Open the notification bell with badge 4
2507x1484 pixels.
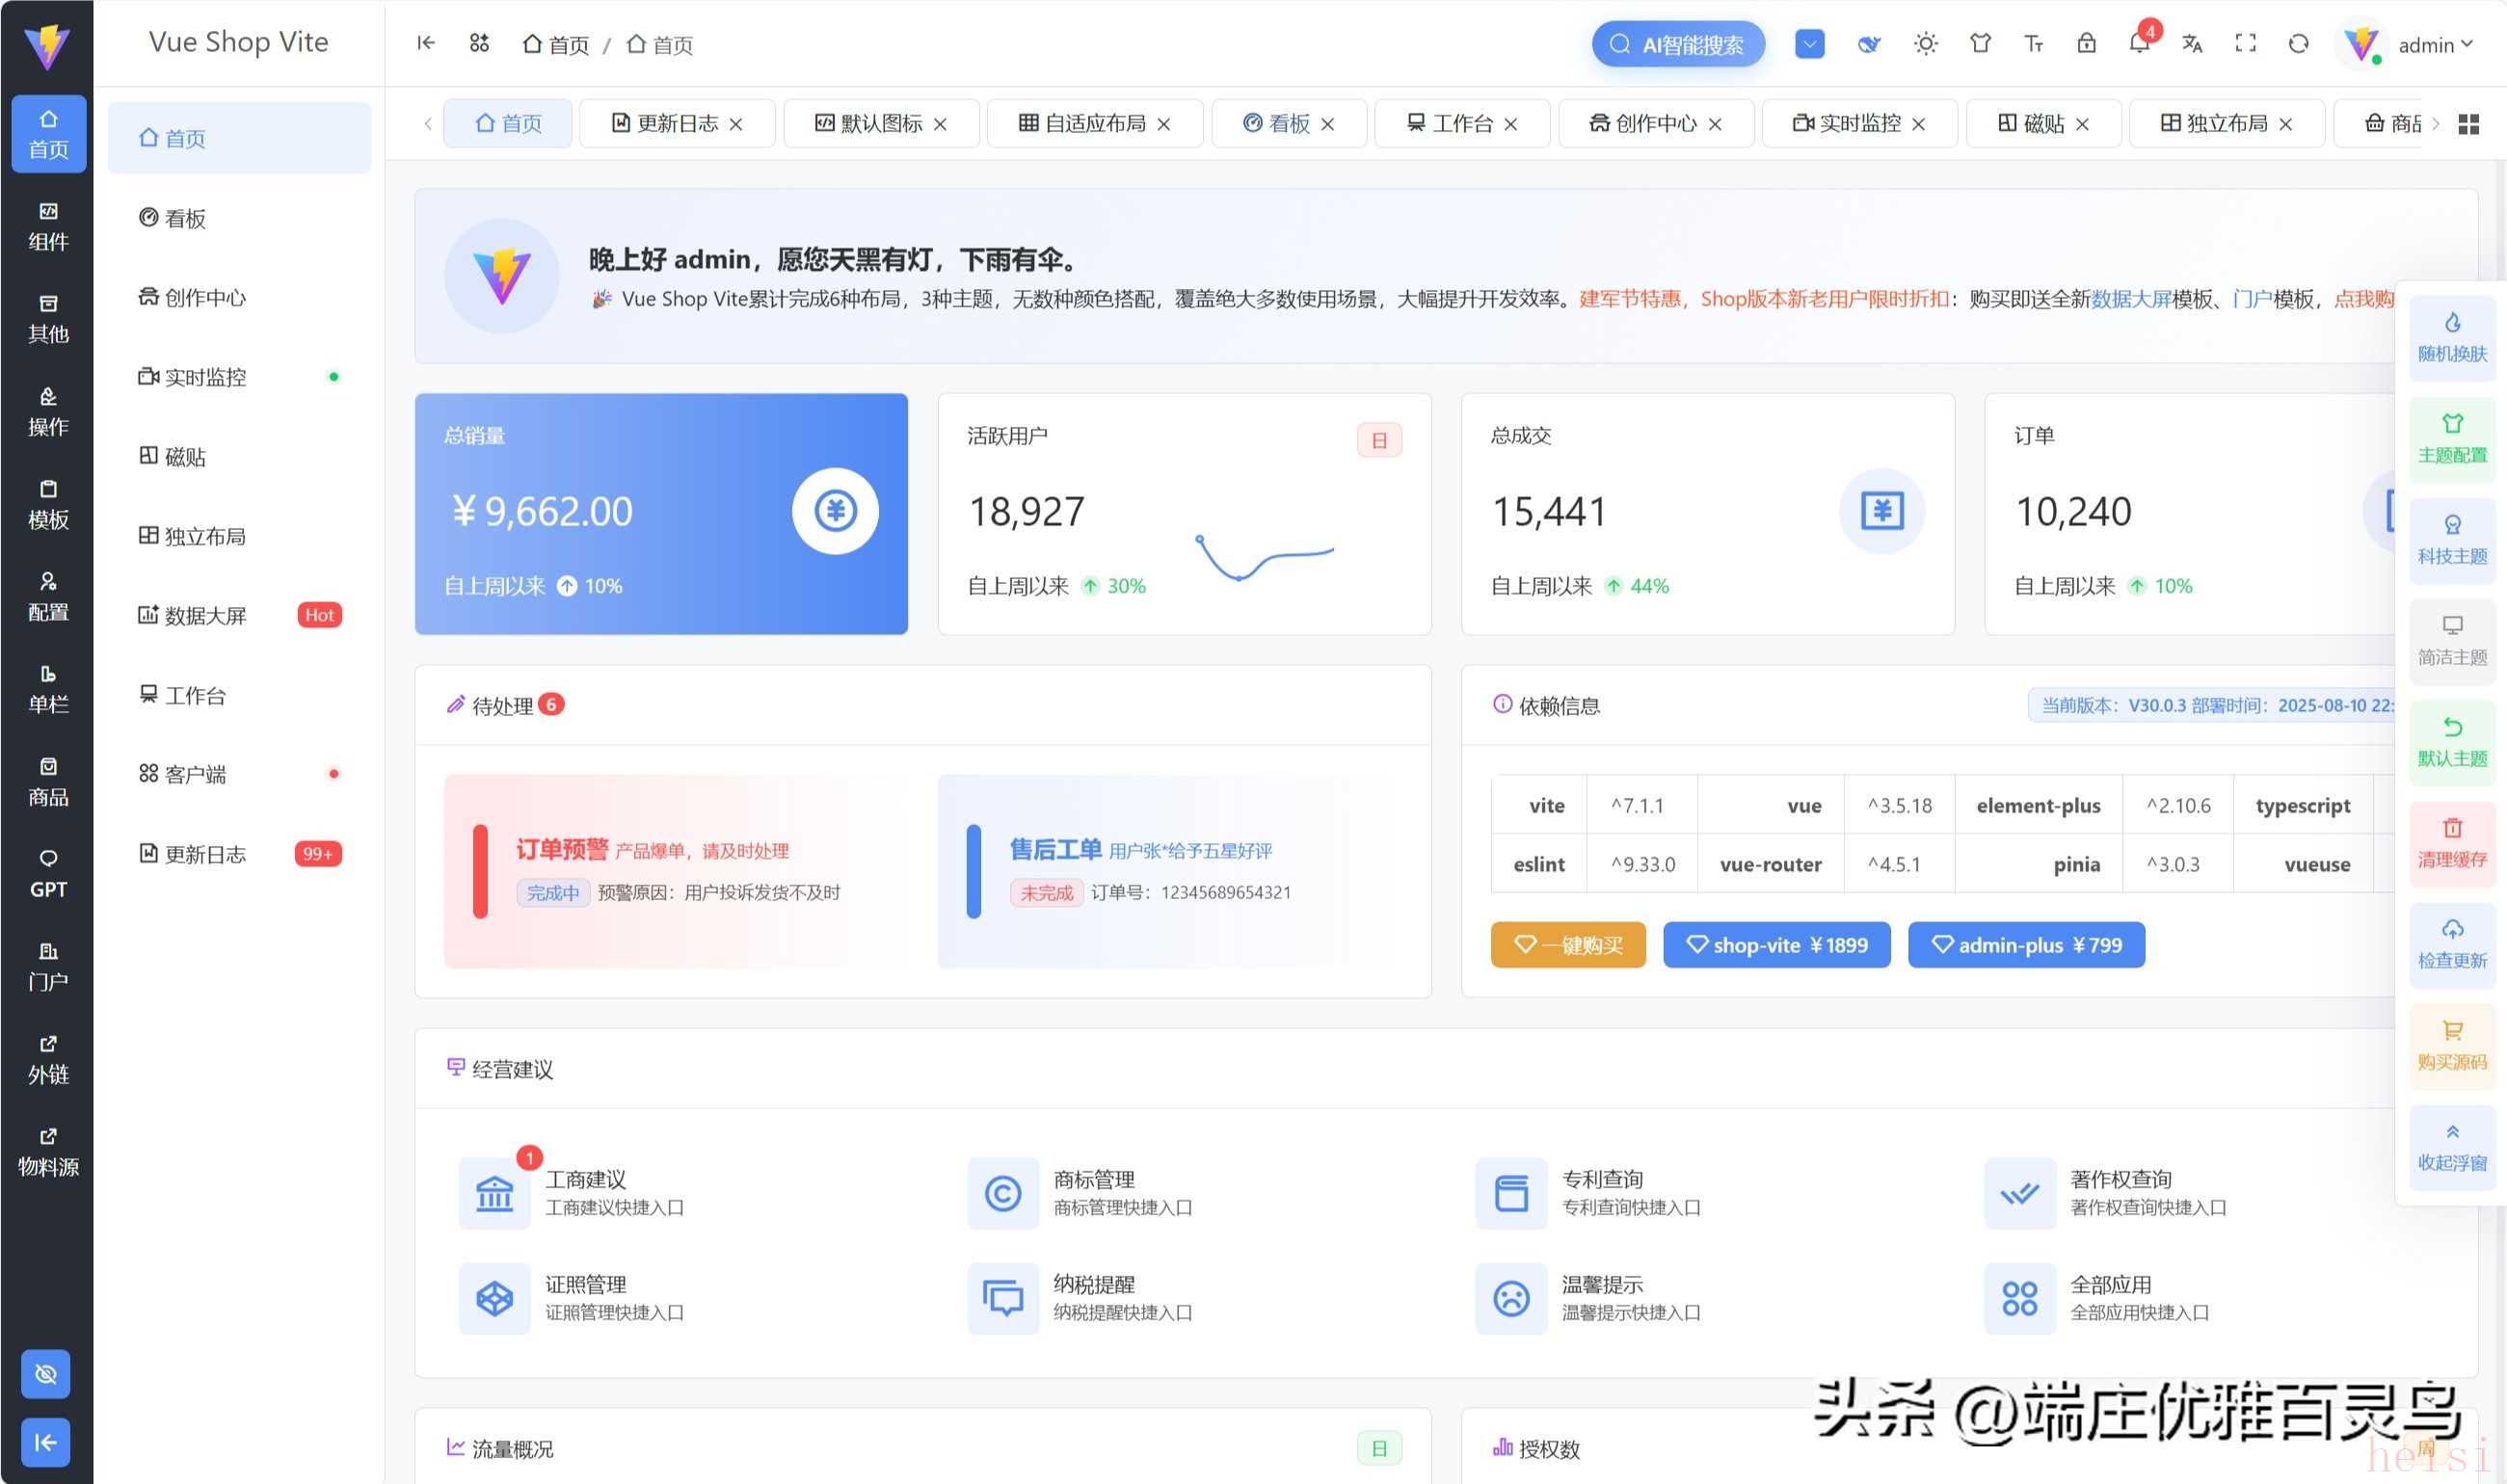pyautogui.click(x=2138, y=44)
